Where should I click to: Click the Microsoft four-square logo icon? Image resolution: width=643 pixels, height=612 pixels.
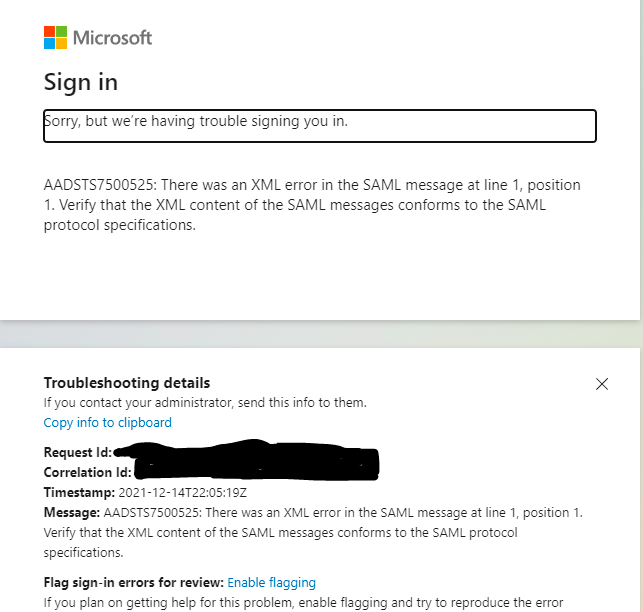(55, 37)
